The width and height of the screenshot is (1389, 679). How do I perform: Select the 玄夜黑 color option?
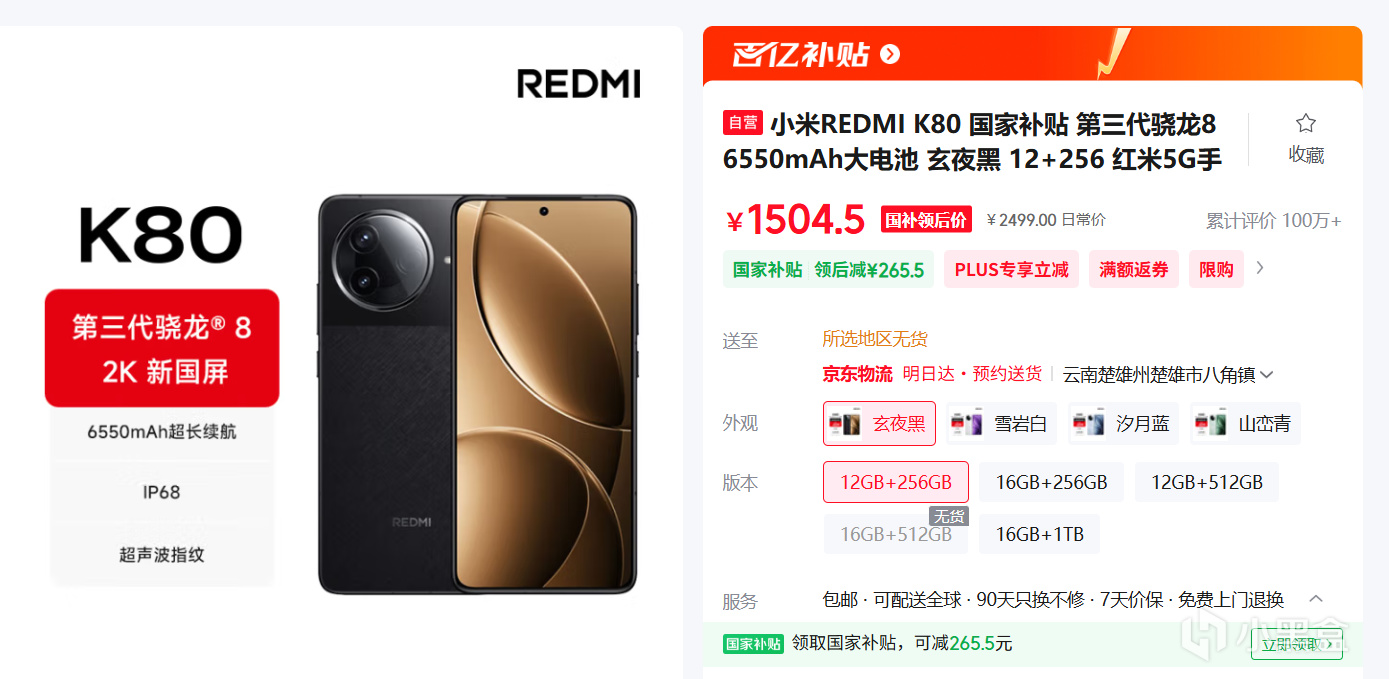(x=879, y=423)
